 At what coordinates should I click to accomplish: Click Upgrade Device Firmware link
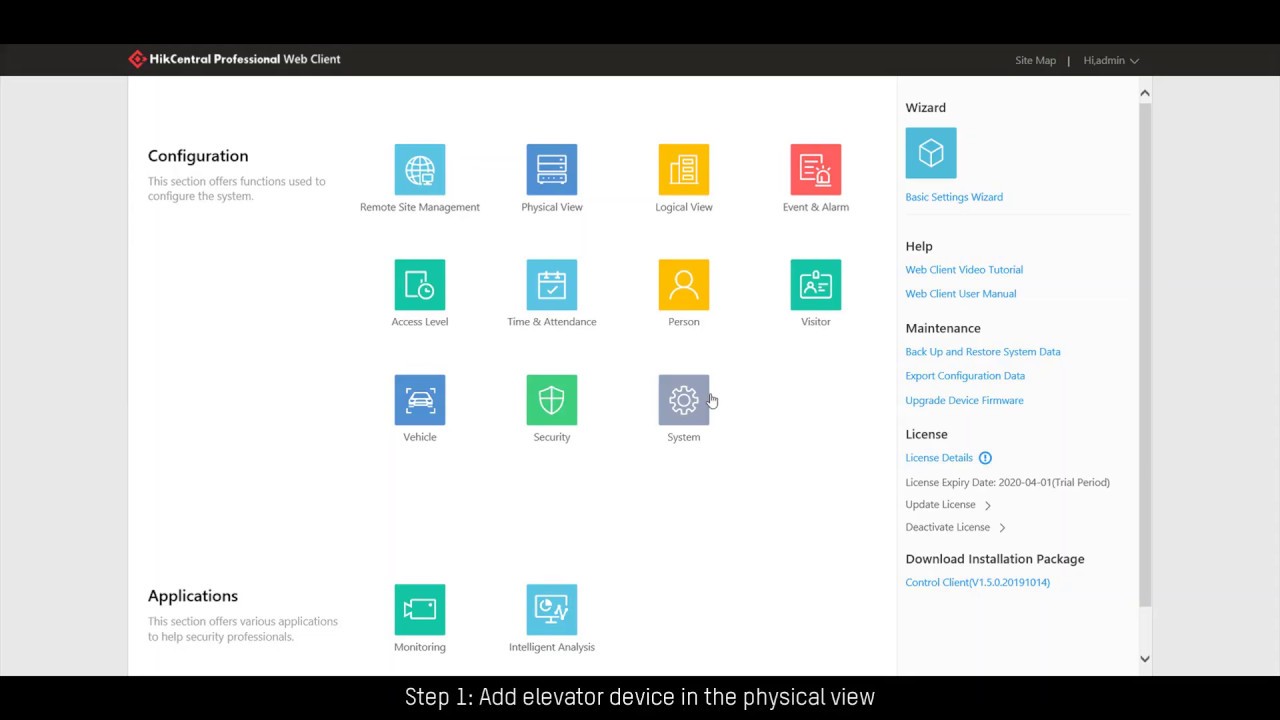click(x=964, y=401)
